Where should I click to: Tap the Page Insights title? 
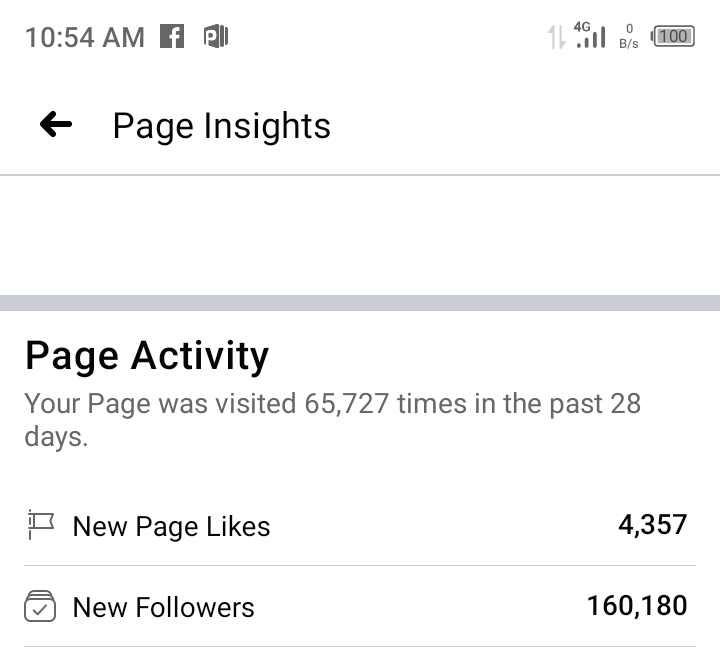pyautogui.click(x=222, y=126)
